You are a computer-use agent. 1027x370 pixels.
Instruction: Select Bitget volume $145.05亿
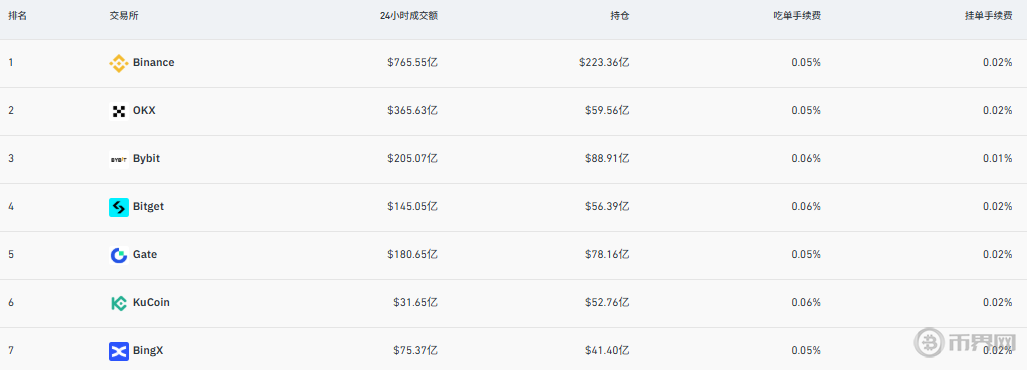point(413,206)
